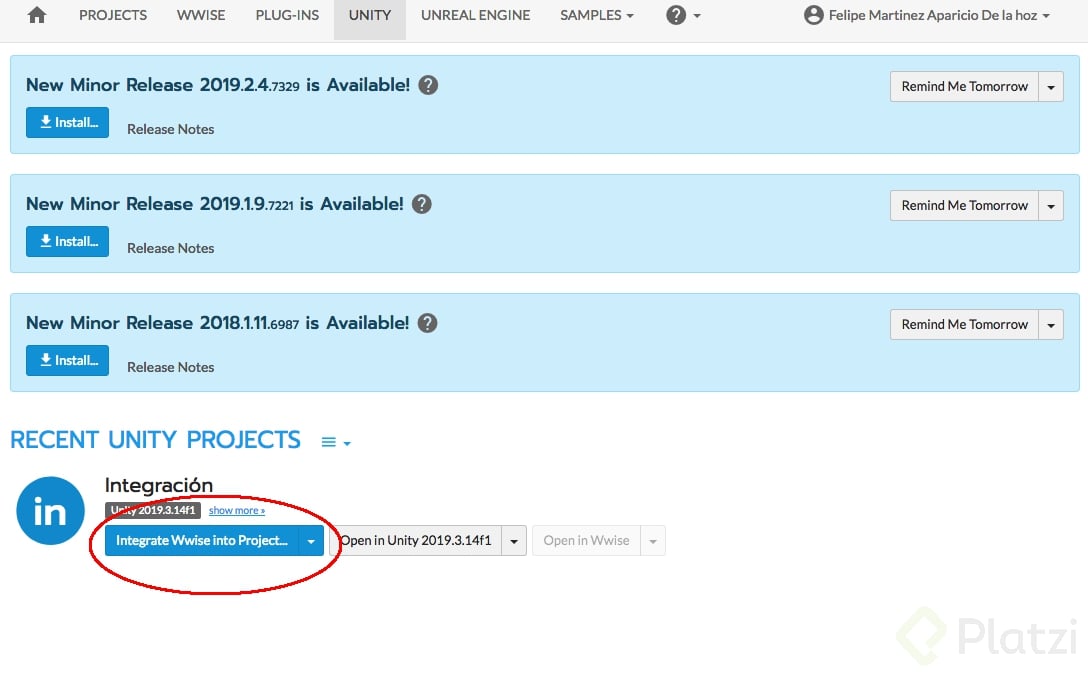Open recent Unity projects list menu
The width and height of the screenshot is (1088, 673).
pos(336,442)
